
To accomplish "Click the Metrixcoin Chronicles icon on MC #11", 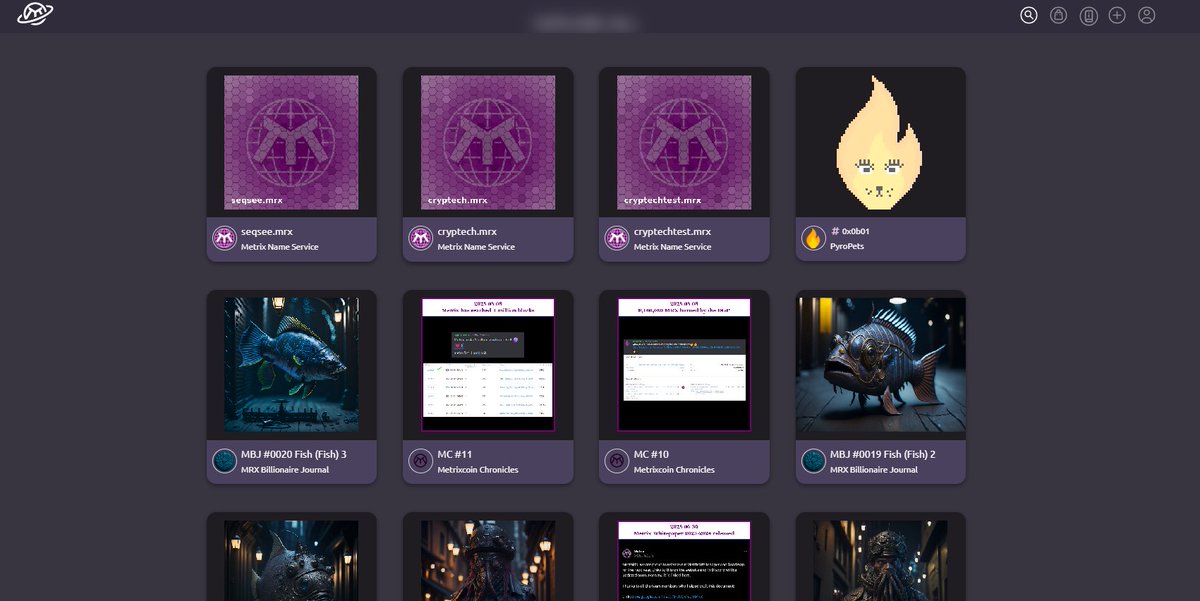I will [419, 460].
